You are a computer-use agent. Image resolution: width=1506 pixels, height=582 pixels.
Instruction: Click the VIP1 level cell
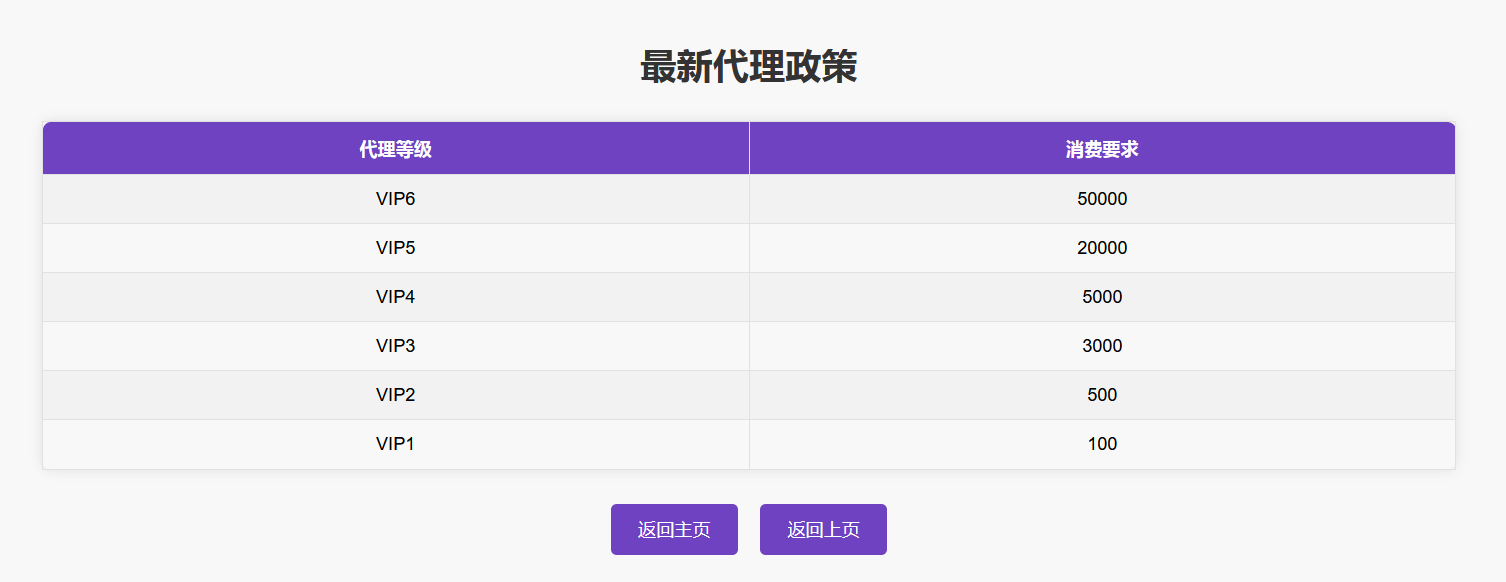396,443
